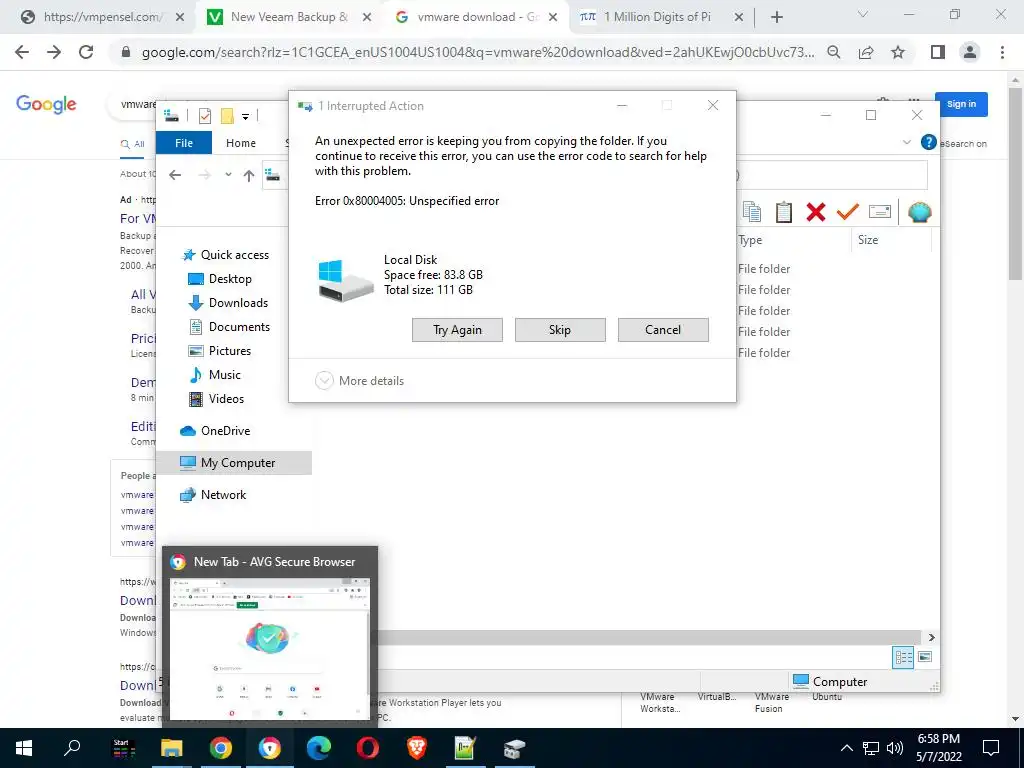Click the orange checkmark toolbar icon
This screenshot has height=768, width=1024.
coord(848,212)
